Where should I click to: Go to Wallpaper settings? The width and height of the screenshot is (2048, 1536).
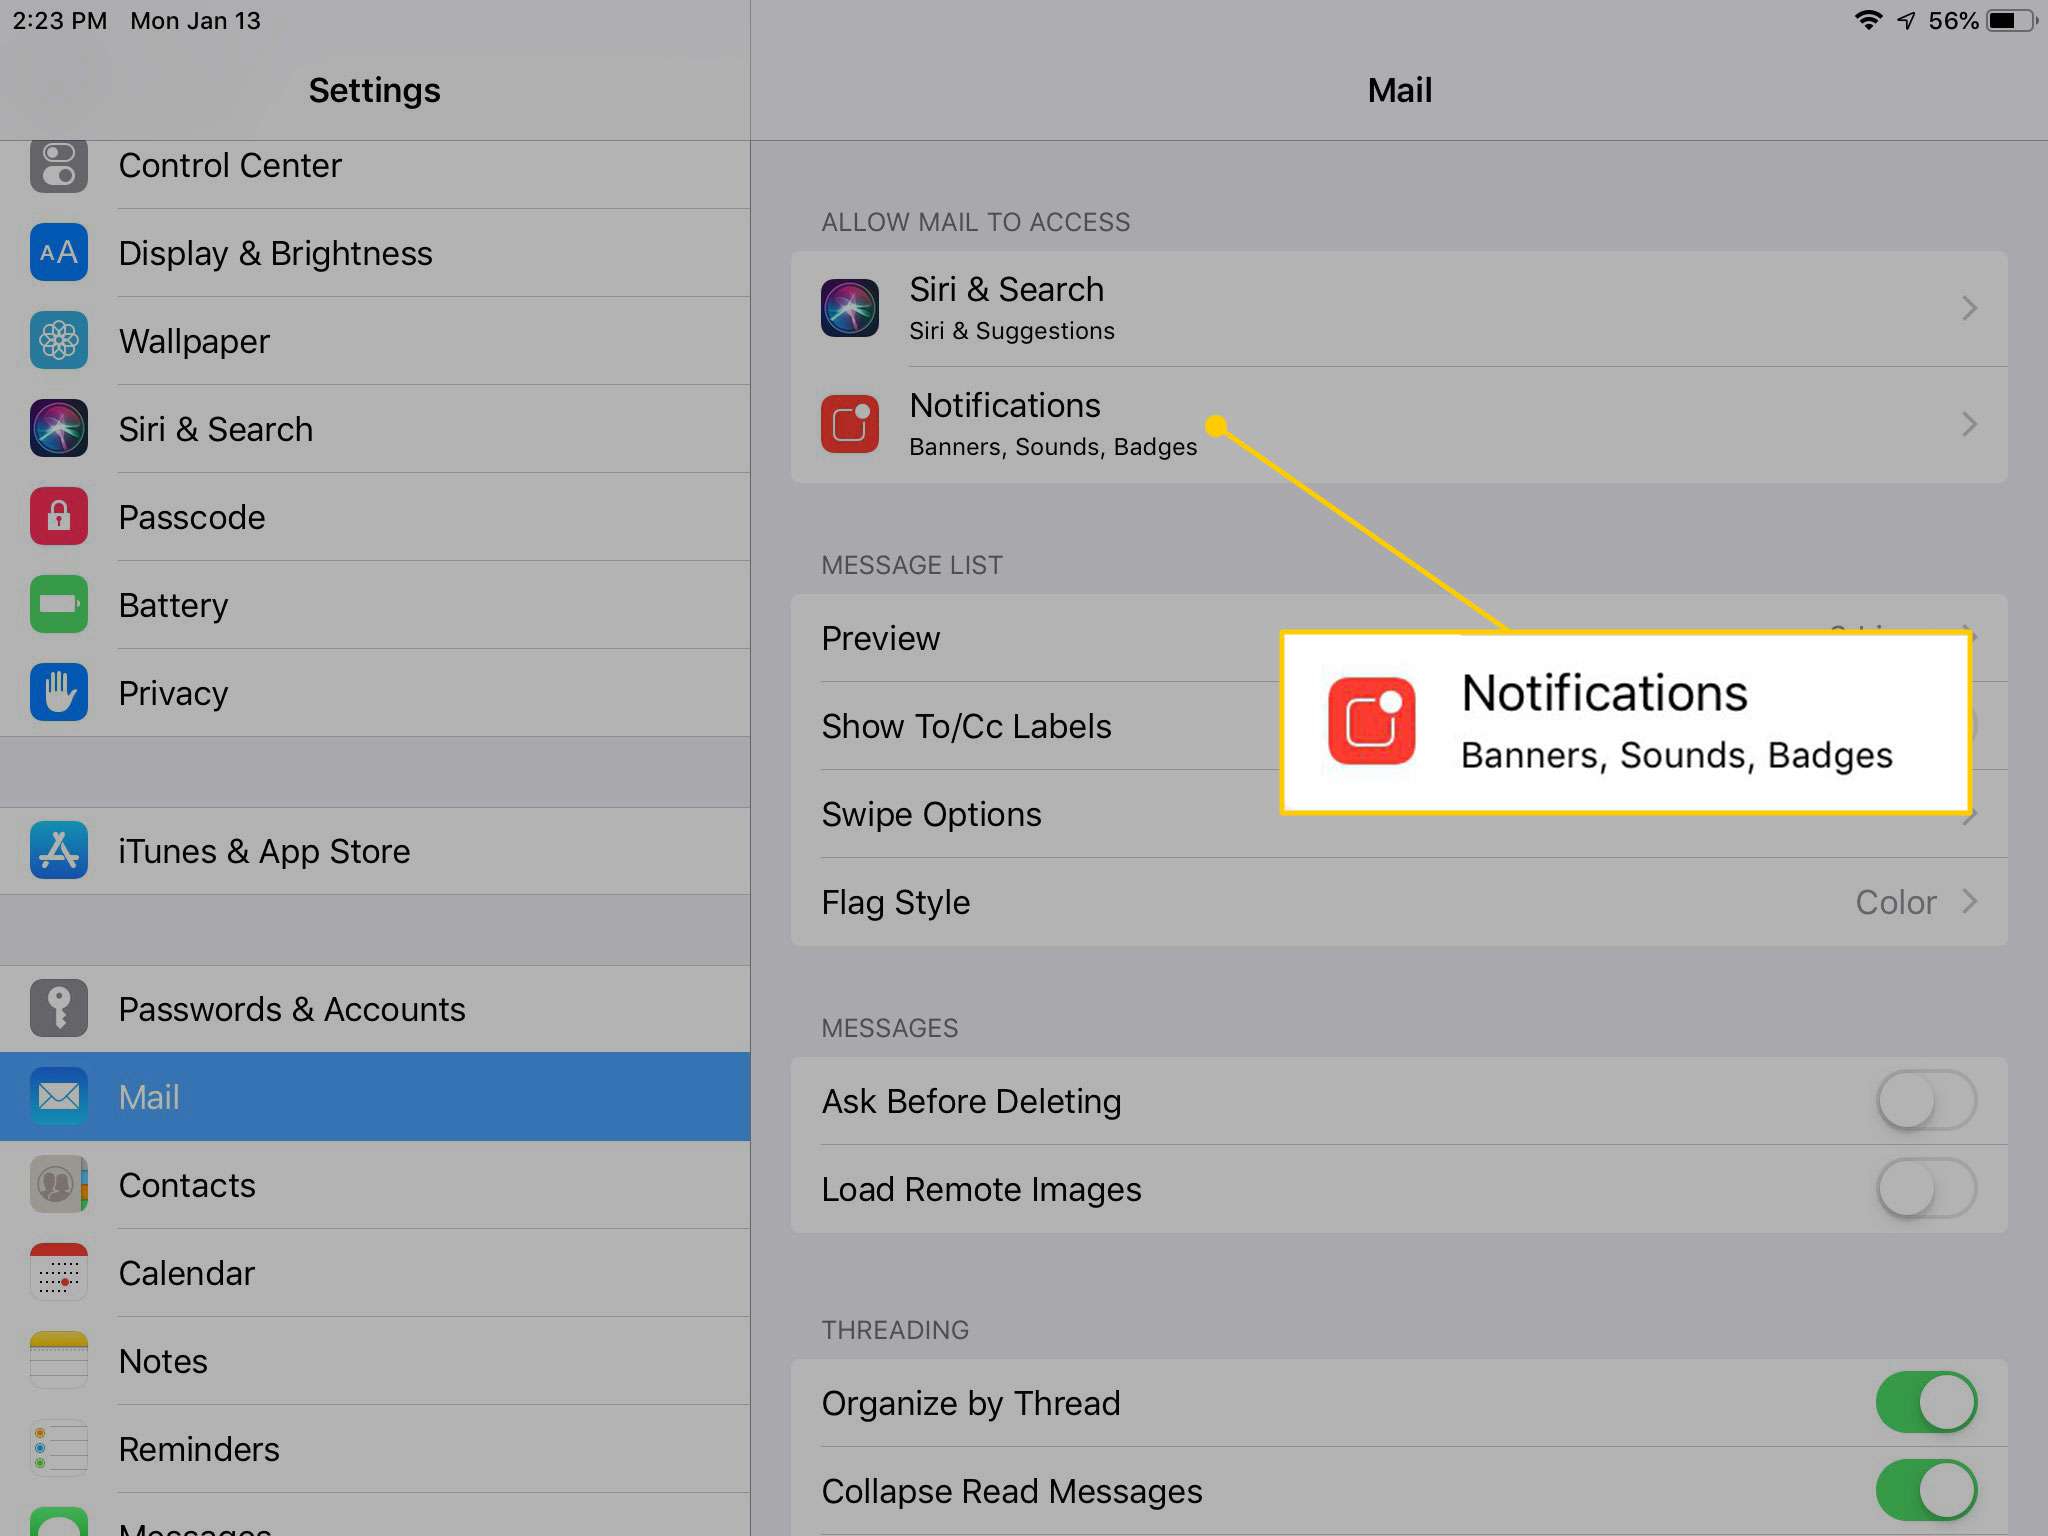375,341
